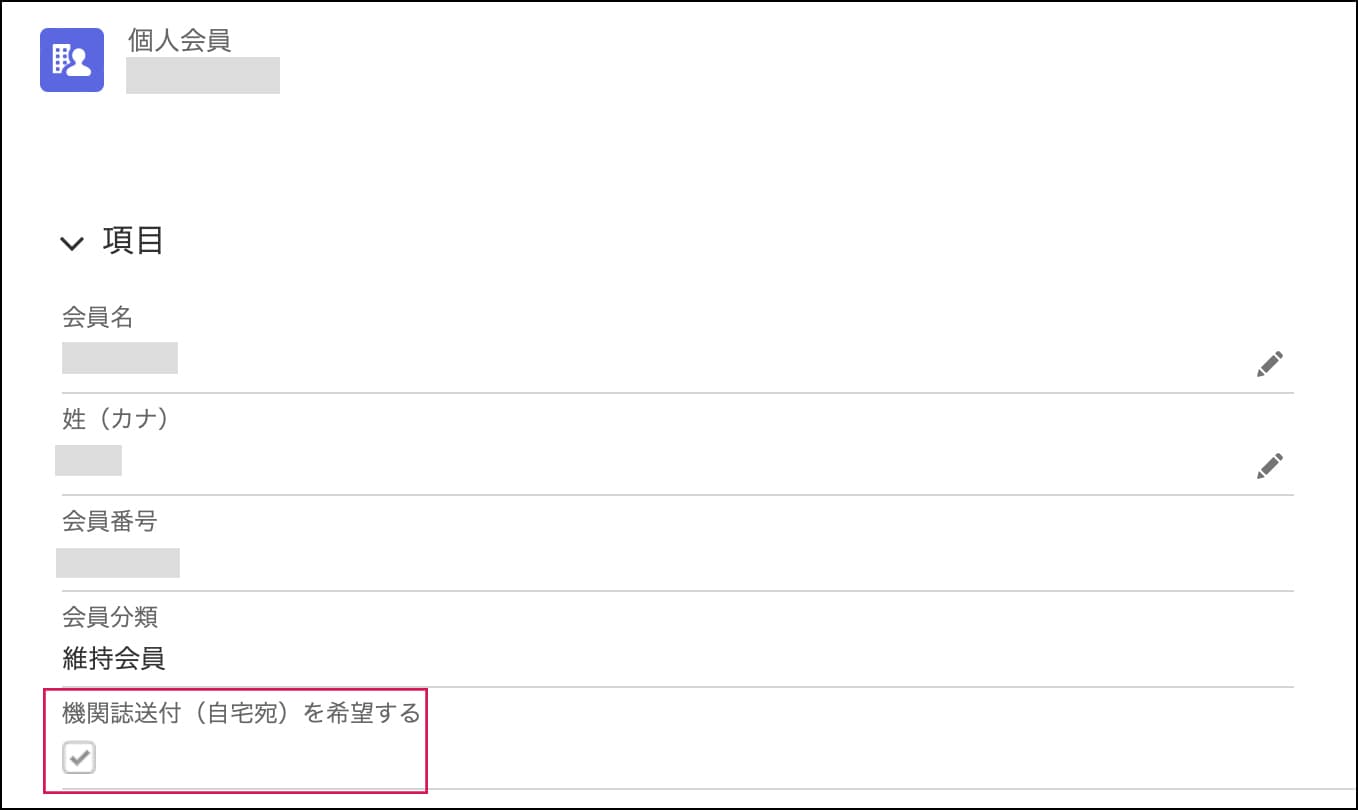Toggle the 機関誌送付（自宅宛）を希望する checkbox
The width and height of the screenshot is (1358, 810).
(79, 758)
